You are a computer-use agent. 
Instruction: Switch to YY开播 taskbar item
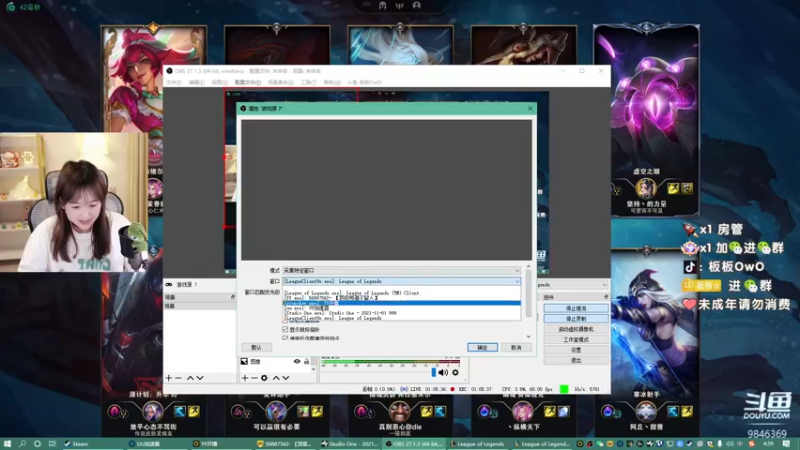222,444
